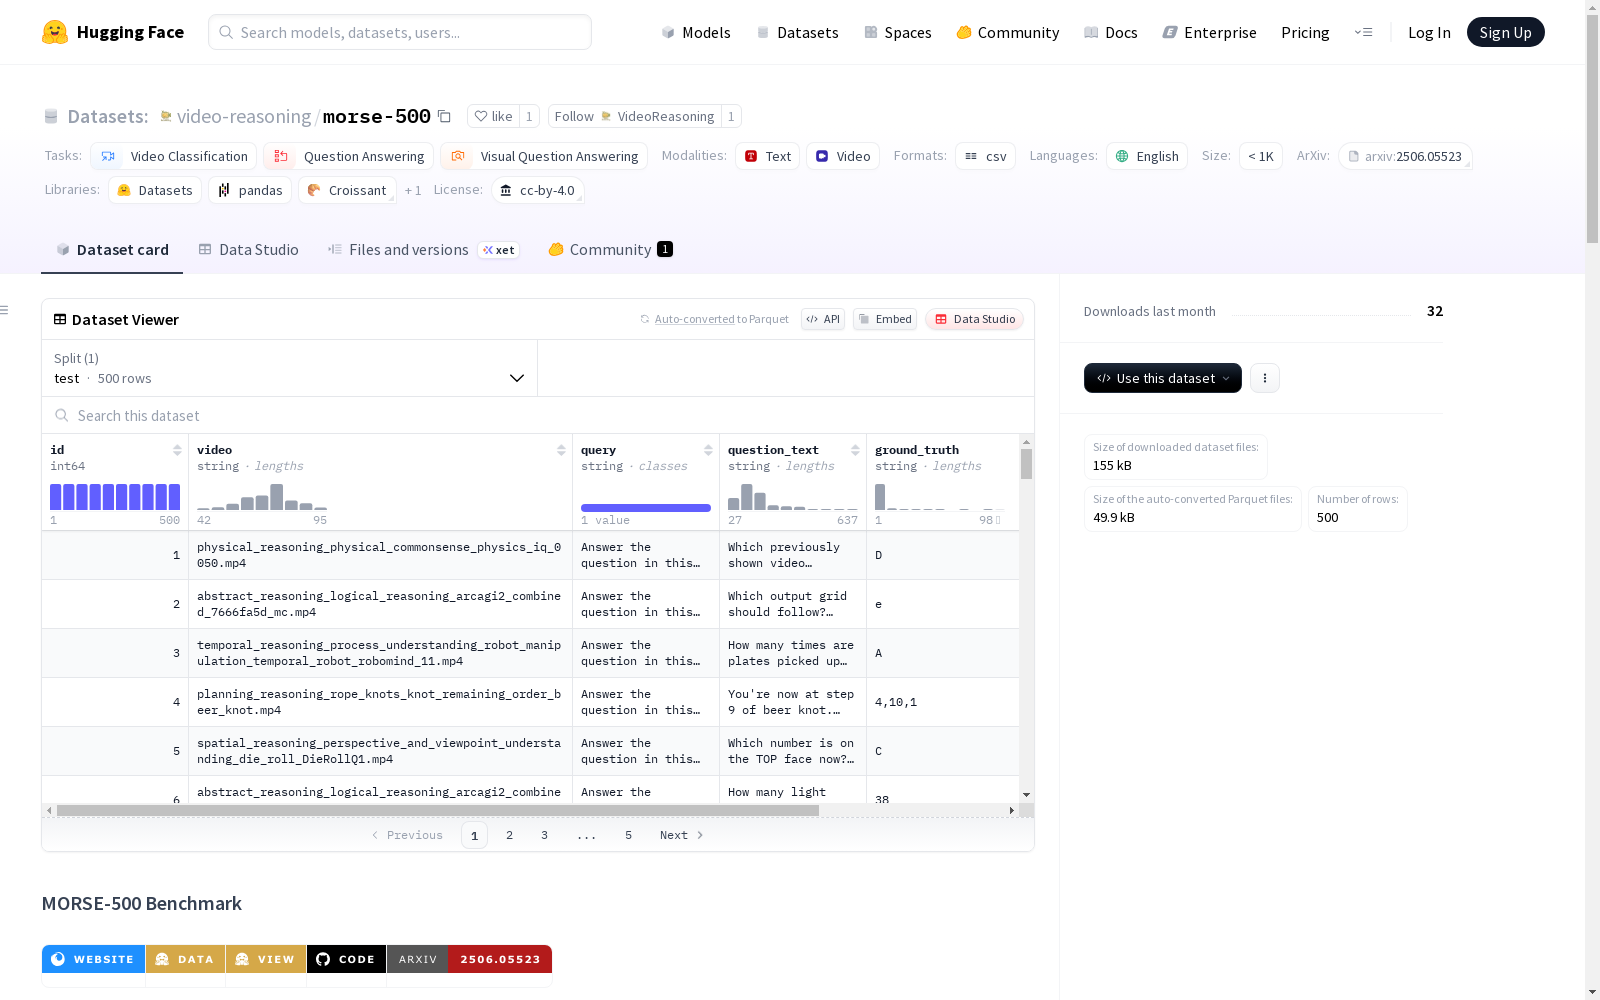Click the table horizontal scrollbar
Viewport: 1600px width, 1000px height.
[x=438, y=810]
